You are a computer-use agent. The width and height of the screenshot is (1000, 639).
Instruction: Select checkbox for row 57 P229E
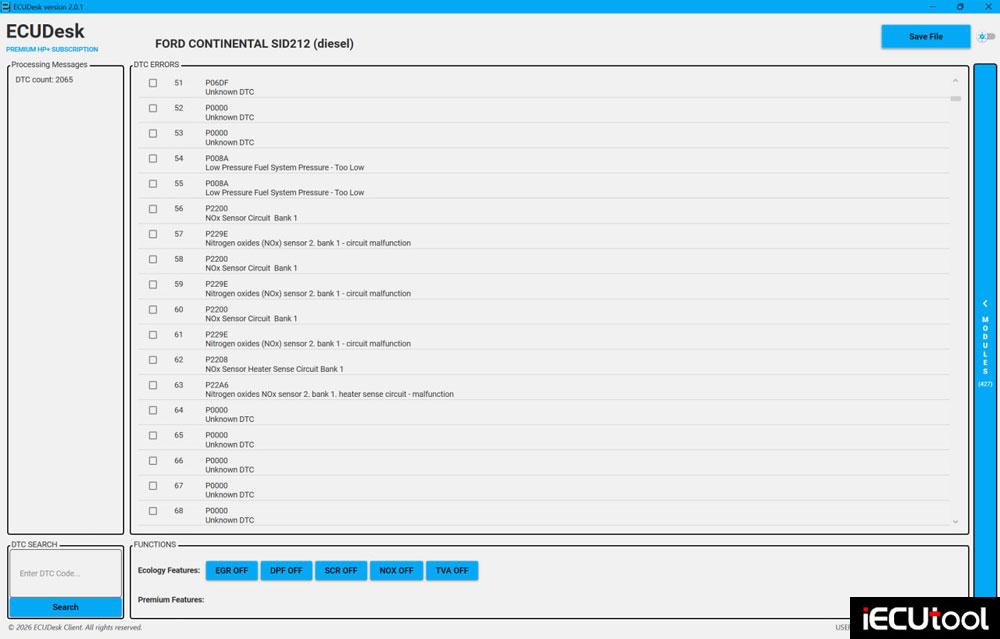pos(153,234)
